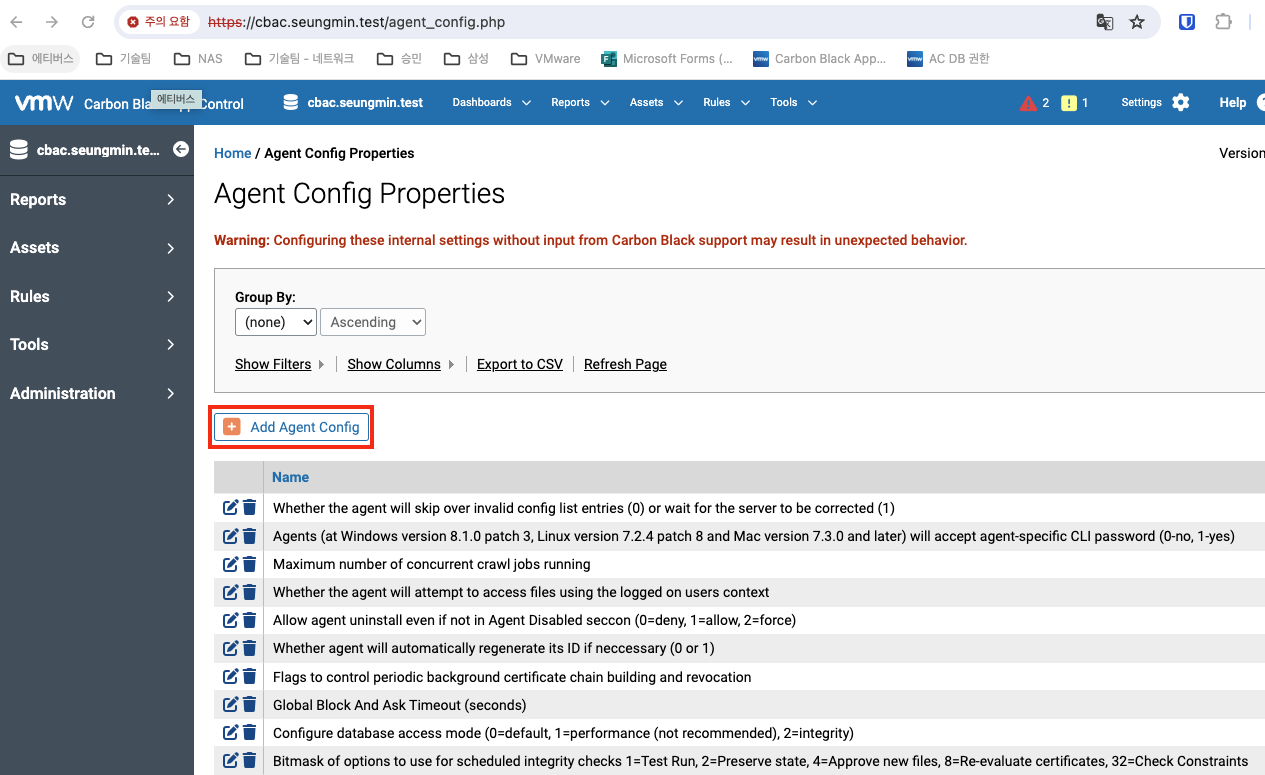Edit the Allow agent uninstall row

pyautogui.click(x=230, y=620)
